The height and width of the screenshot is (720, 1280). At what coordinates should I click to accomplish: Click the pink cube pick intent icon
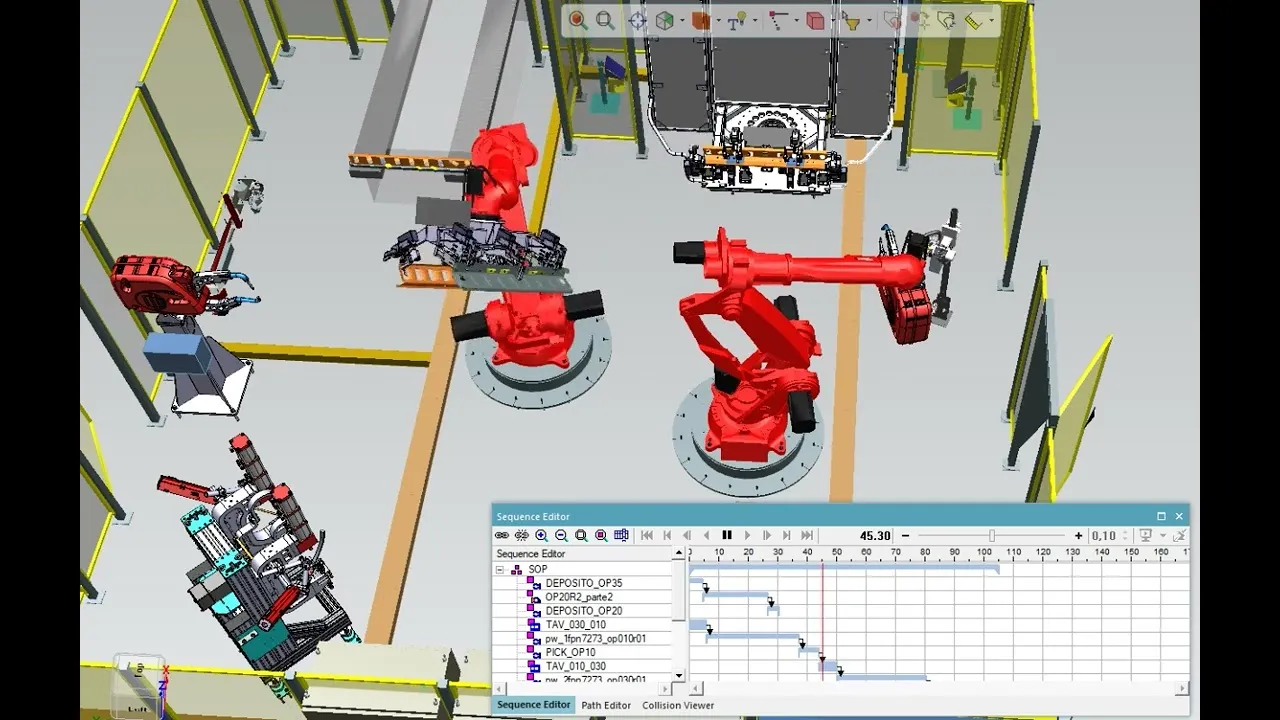pyautogui.click(x=815, y=20)
